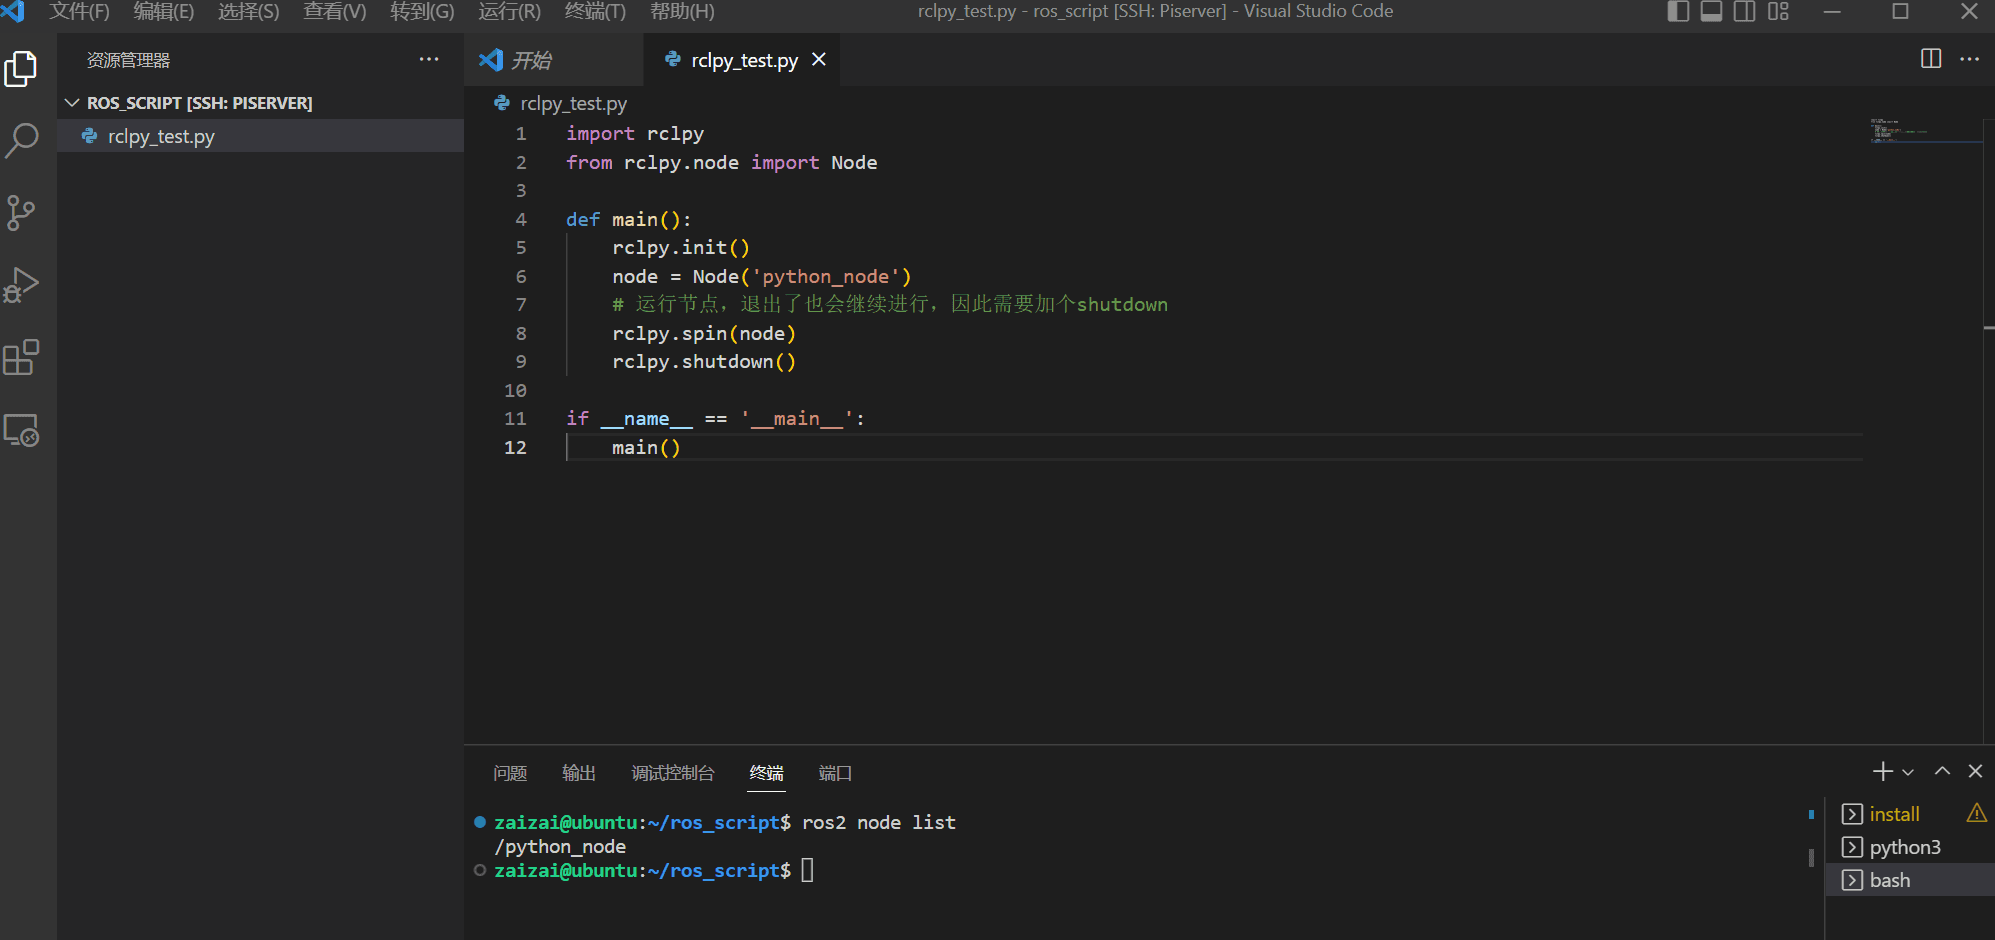Close the rclpy_test.py editor tab

[x=819, y=60]
